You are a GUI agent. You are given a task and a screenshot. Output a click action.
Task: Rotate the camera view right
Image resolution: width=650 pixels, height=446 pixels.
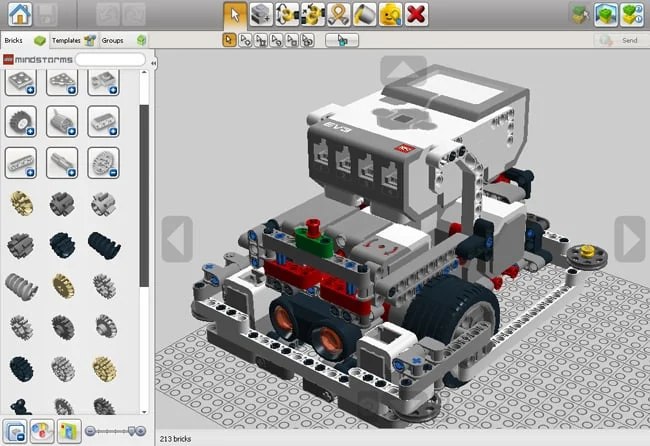pos(630,239)
